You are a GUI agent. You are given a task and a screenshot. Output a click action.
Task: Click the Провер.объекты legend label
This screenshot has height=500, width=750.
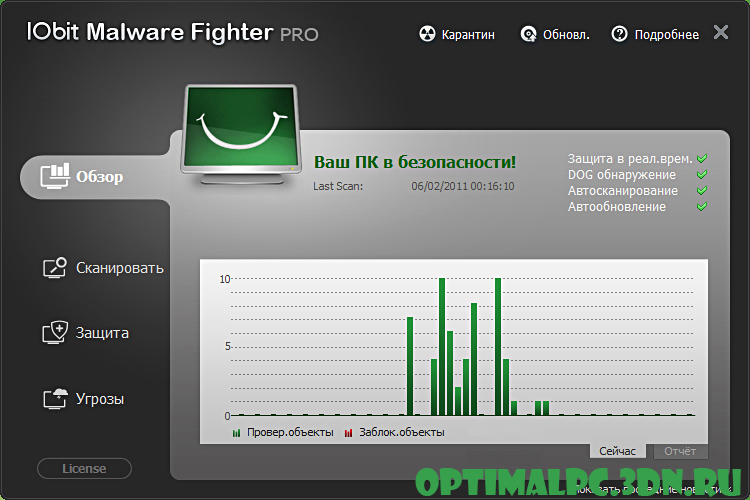coord(290,433)
